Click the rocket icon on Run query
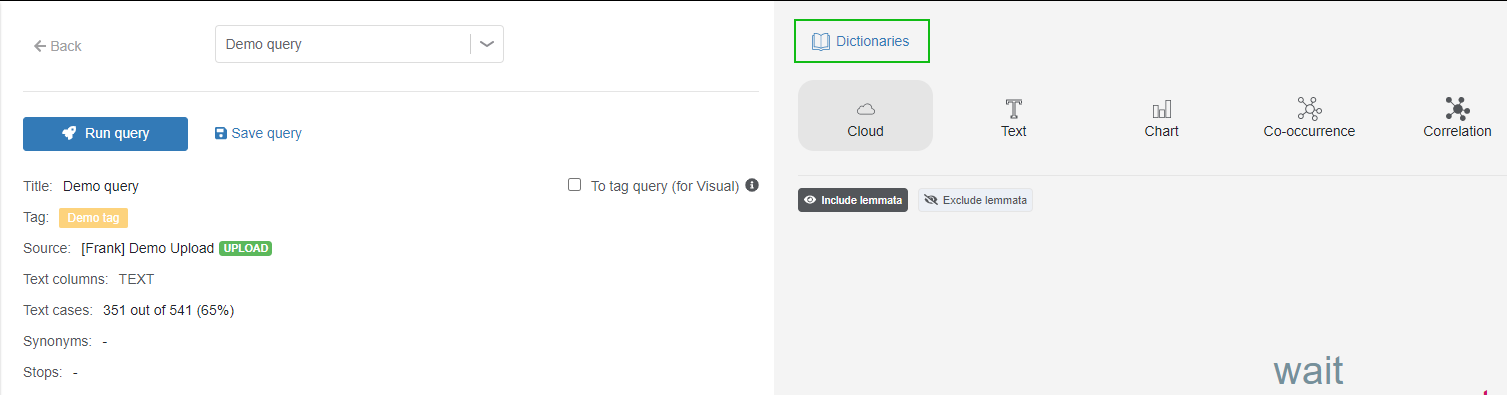This screenshot has height=395, width=1507. click(x=70, y=133)
